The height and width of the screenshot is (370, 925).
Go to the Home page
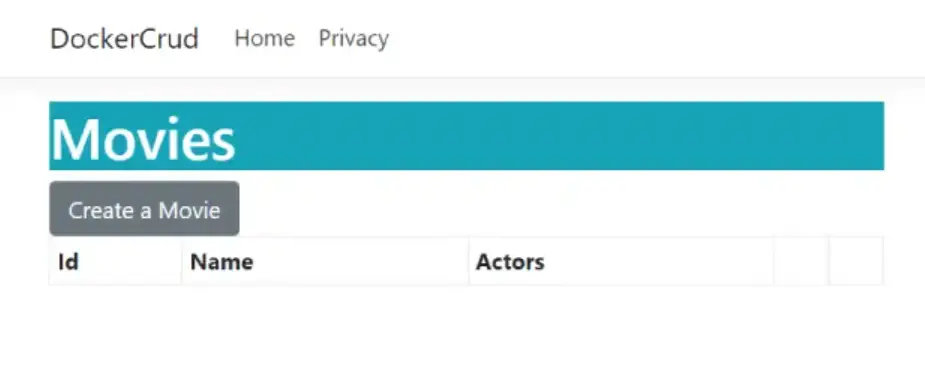click(x=264, y=38)
